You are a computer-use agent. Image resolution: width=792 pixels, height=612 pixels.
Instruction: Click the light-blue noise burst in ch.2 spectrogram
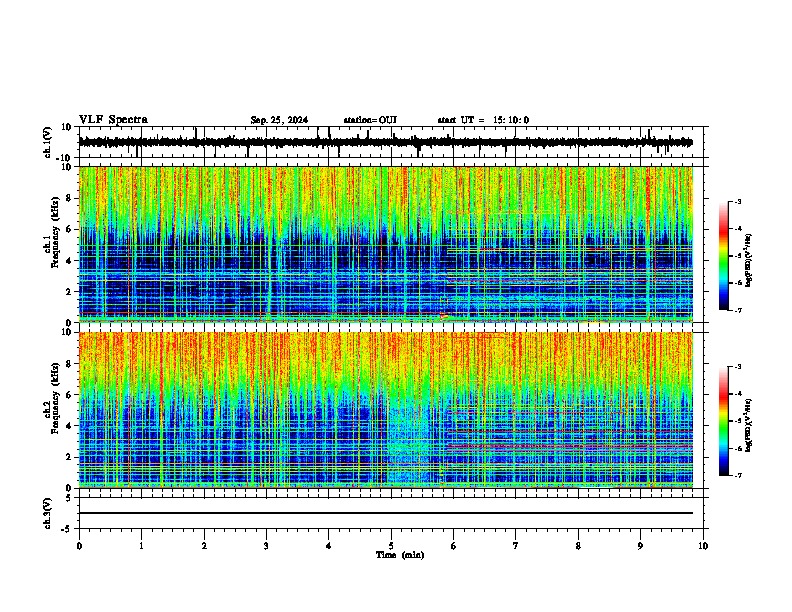point(410,439)
